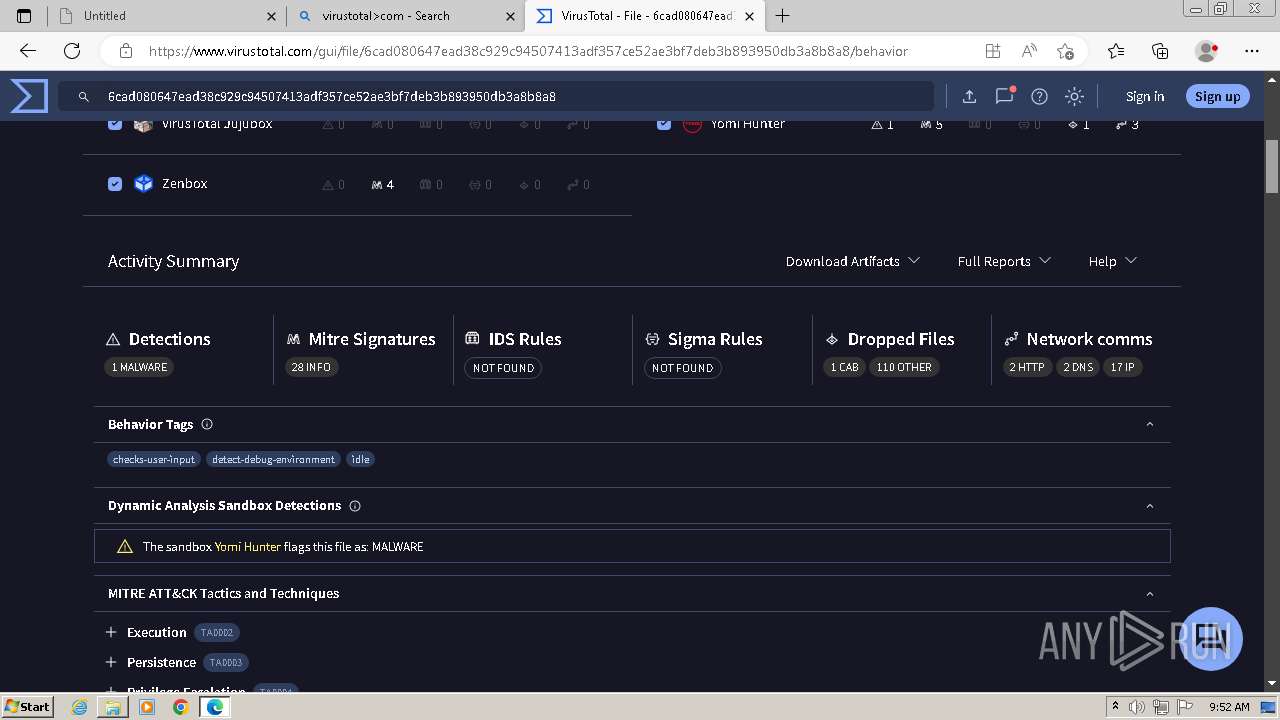Click the 1 MALWARE detections badge
The width and height of the screenshot is (1280, 720).
[139, 367]
